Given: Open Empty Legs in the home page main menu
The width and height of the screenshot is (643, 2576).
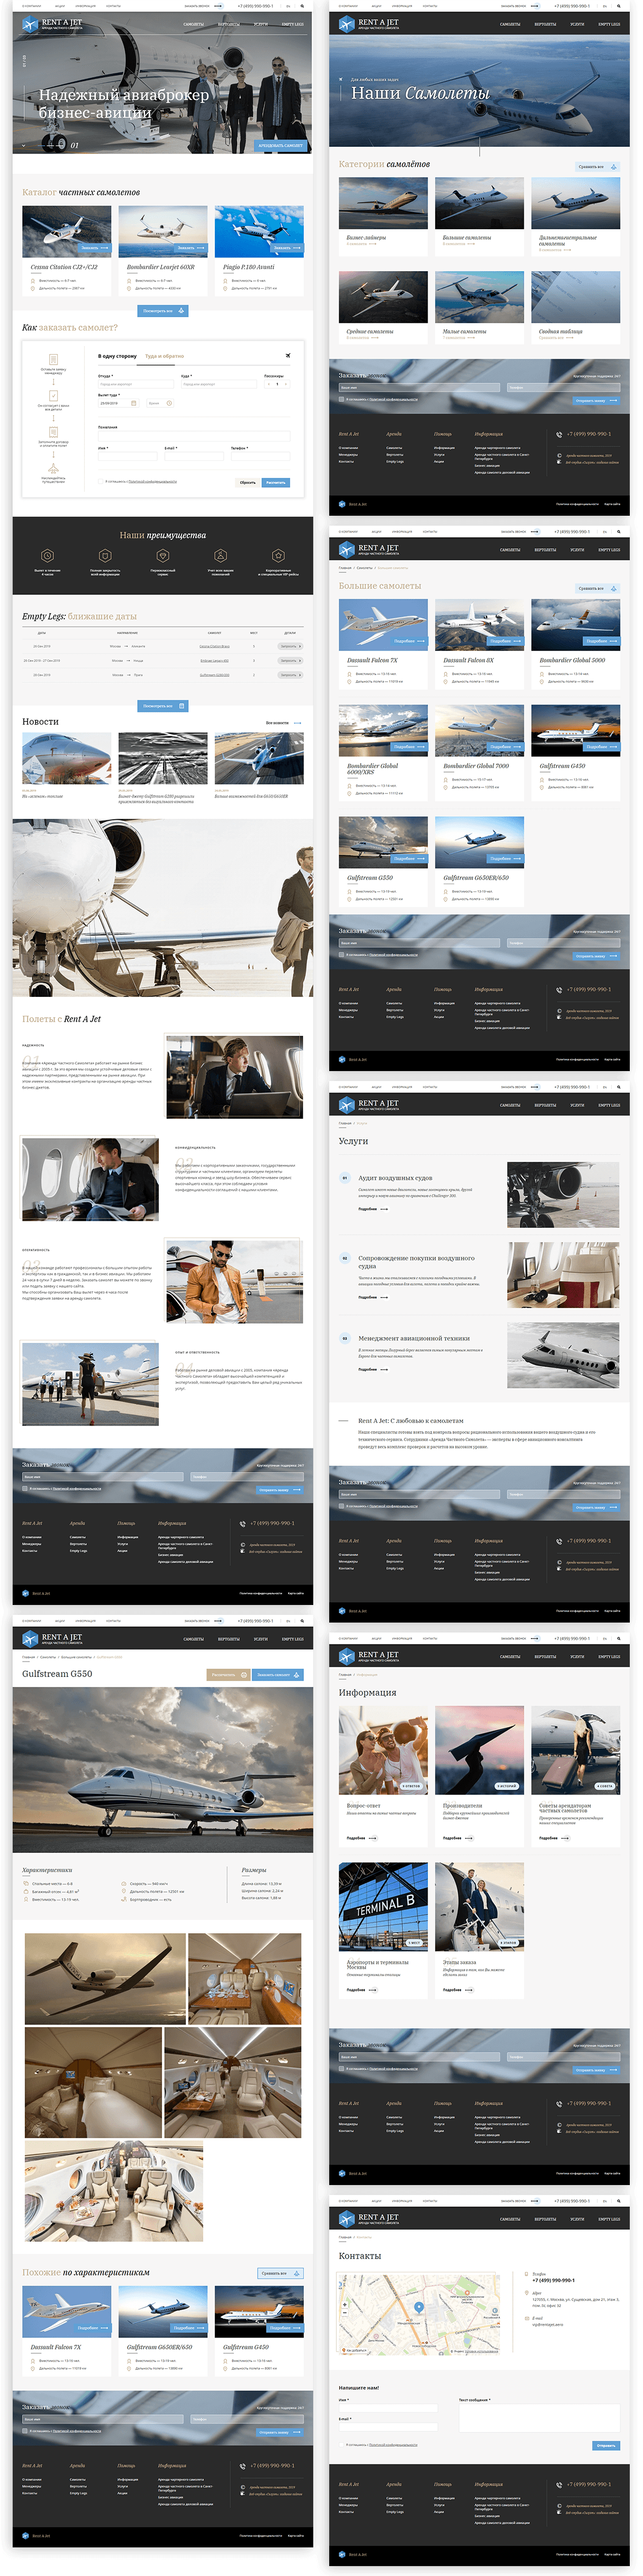Looking at the screenshot, I should tap(293, 24).
